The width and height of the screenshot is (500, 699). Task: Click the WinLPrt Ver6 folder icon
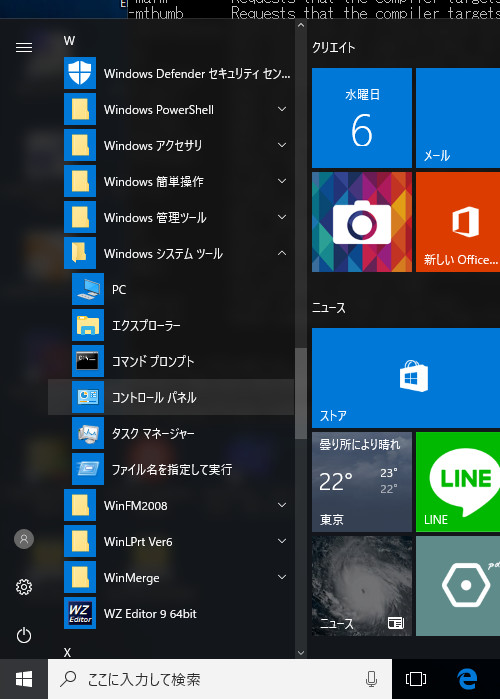click(80, 541)
